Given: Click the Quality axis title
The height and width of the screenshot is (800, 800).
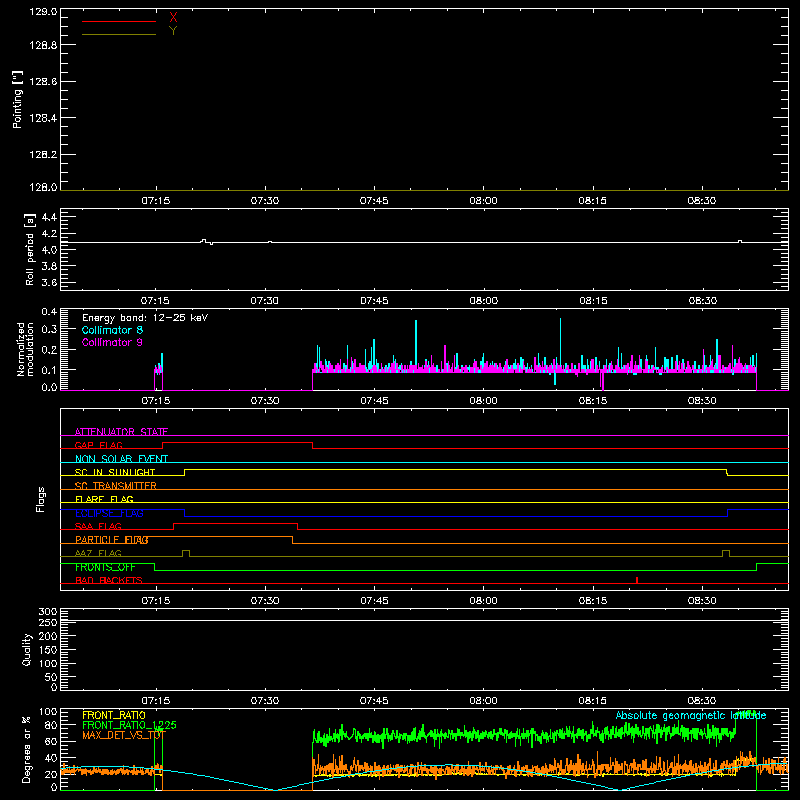Looking at the screenshot, I should (x=27, y=649).
